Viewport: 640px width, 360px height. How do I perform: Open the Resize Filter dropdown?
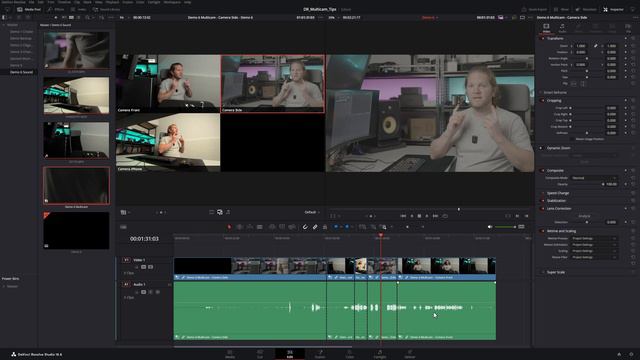click(593, 258)
